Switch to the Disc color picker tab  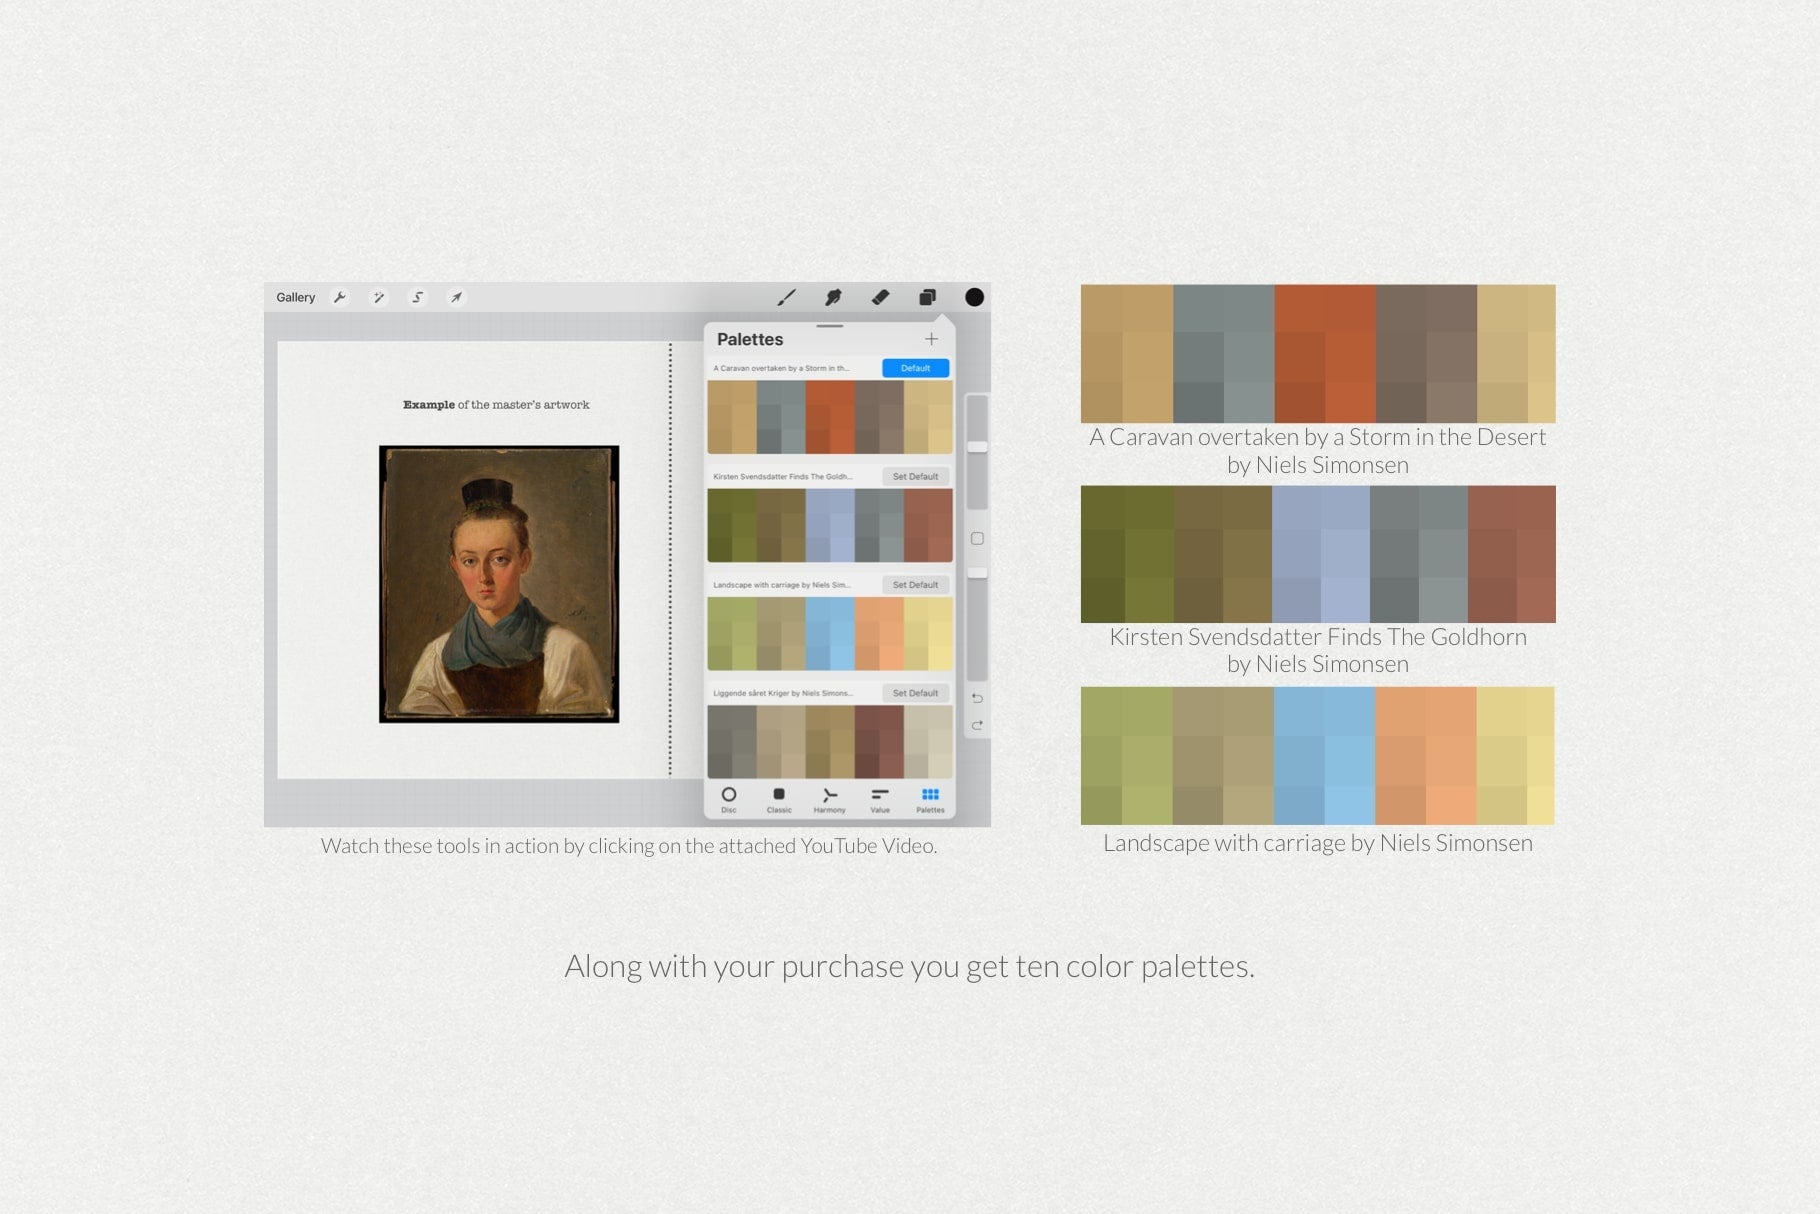(x=730, y=800)
